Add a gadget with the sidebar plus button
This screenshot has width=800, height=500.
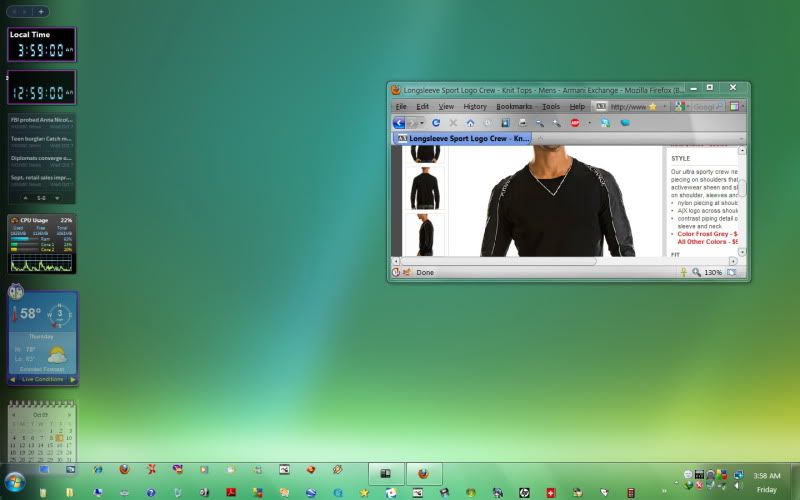coord(41,11)
